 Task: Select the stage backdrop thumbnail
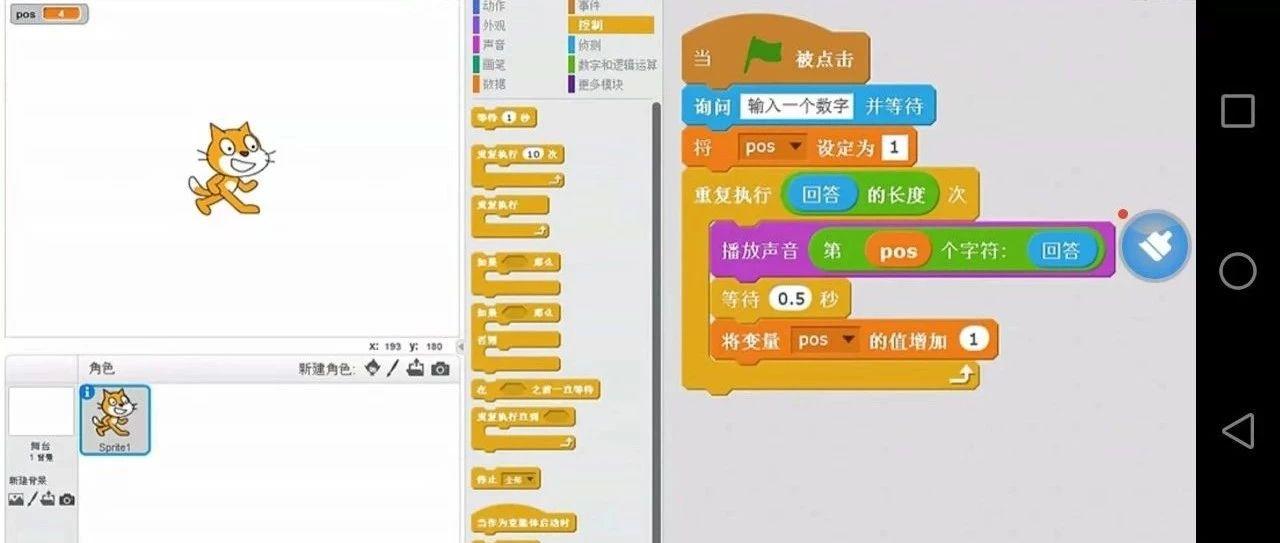coord(41,411)
